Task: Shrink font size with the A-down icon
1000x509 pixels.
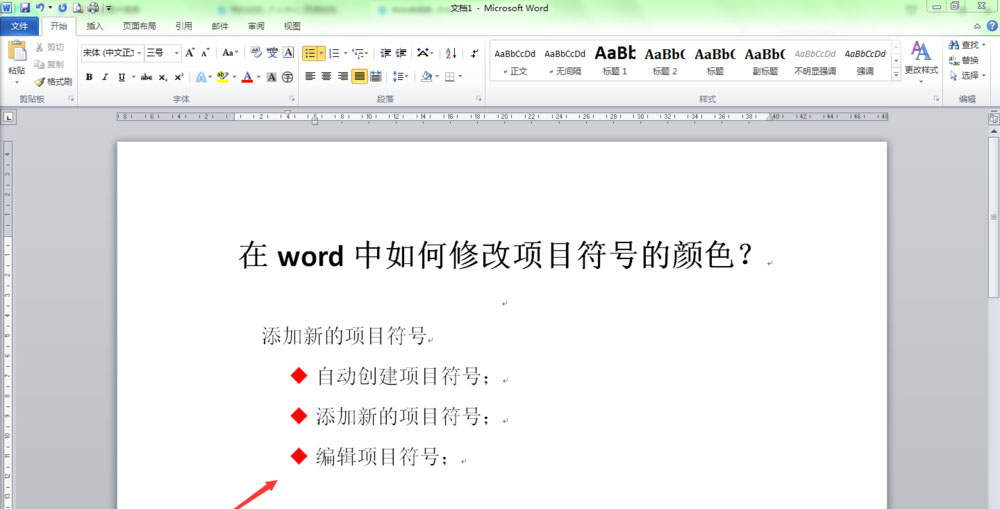Action: point(205,53)
